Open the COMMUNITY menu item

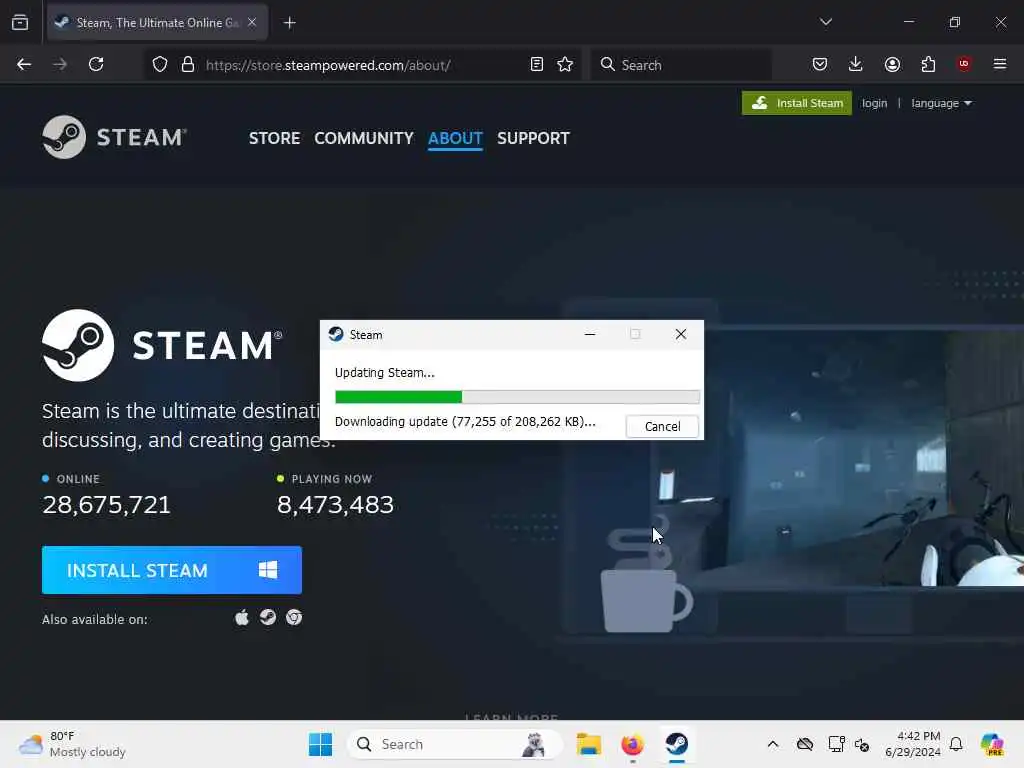364,138
